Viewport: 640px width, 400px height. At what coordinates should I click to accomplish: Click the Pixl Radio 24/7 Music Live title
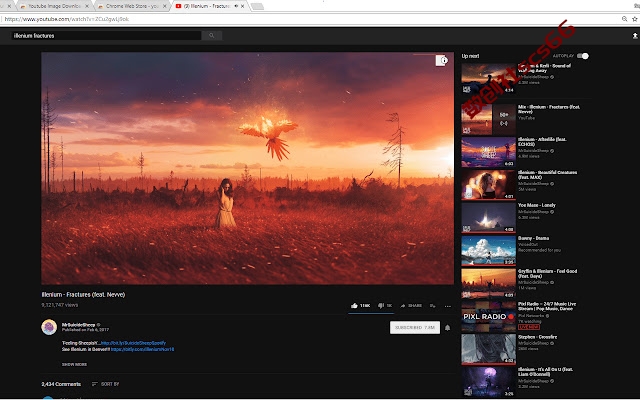[547, 307]
